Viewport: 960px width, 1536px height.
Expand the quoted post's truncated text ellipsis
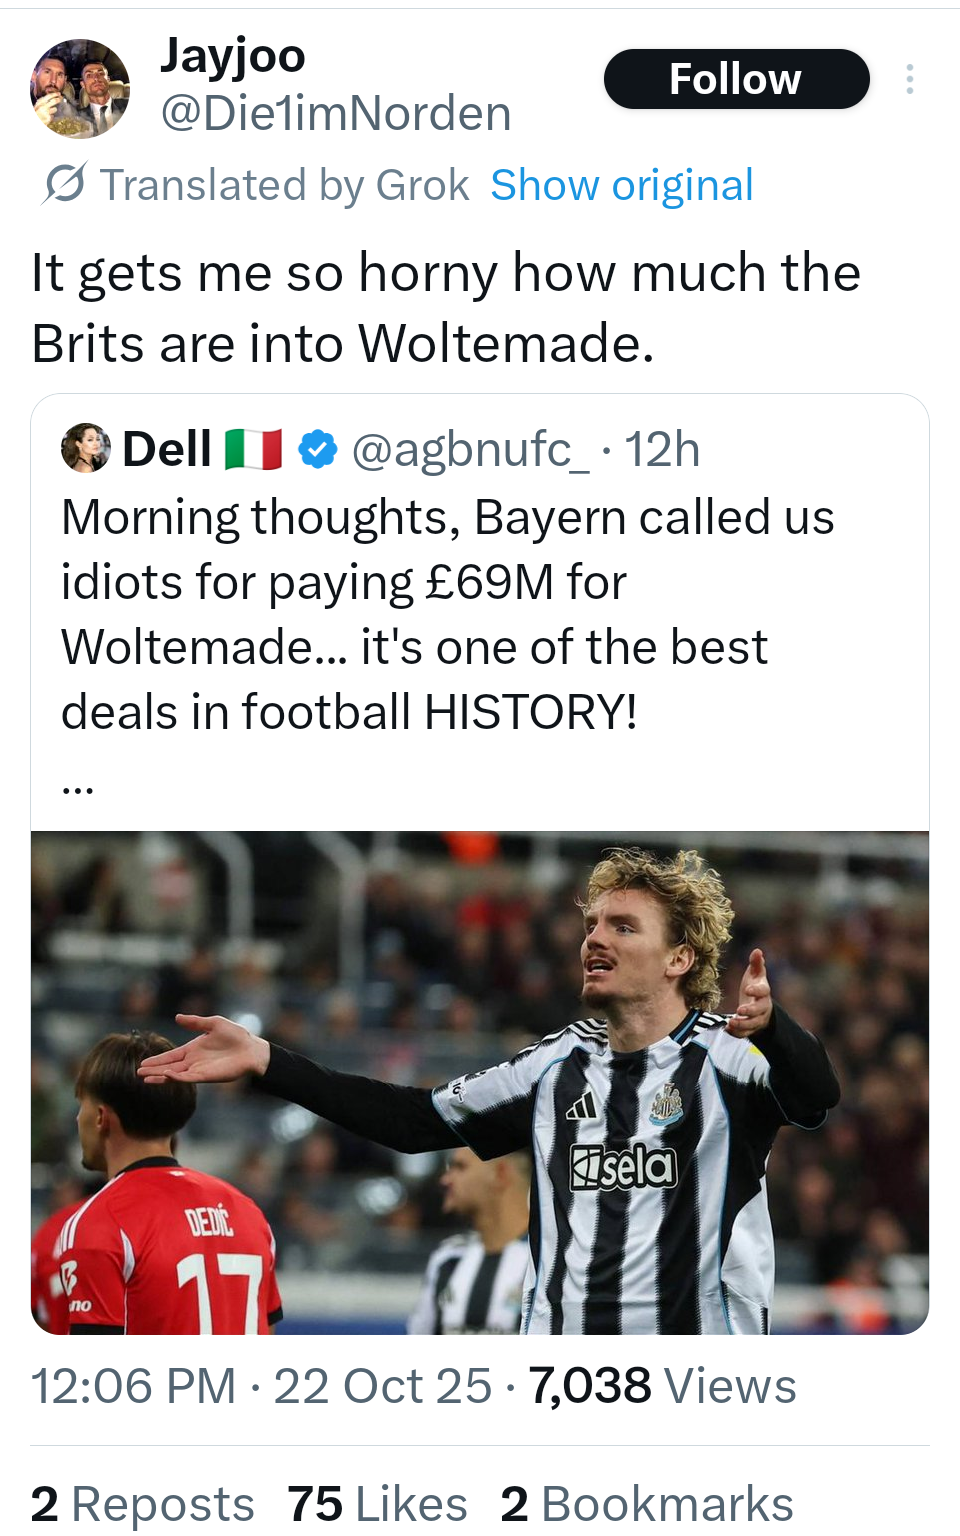pyautogui.click(x=78, y=787)
